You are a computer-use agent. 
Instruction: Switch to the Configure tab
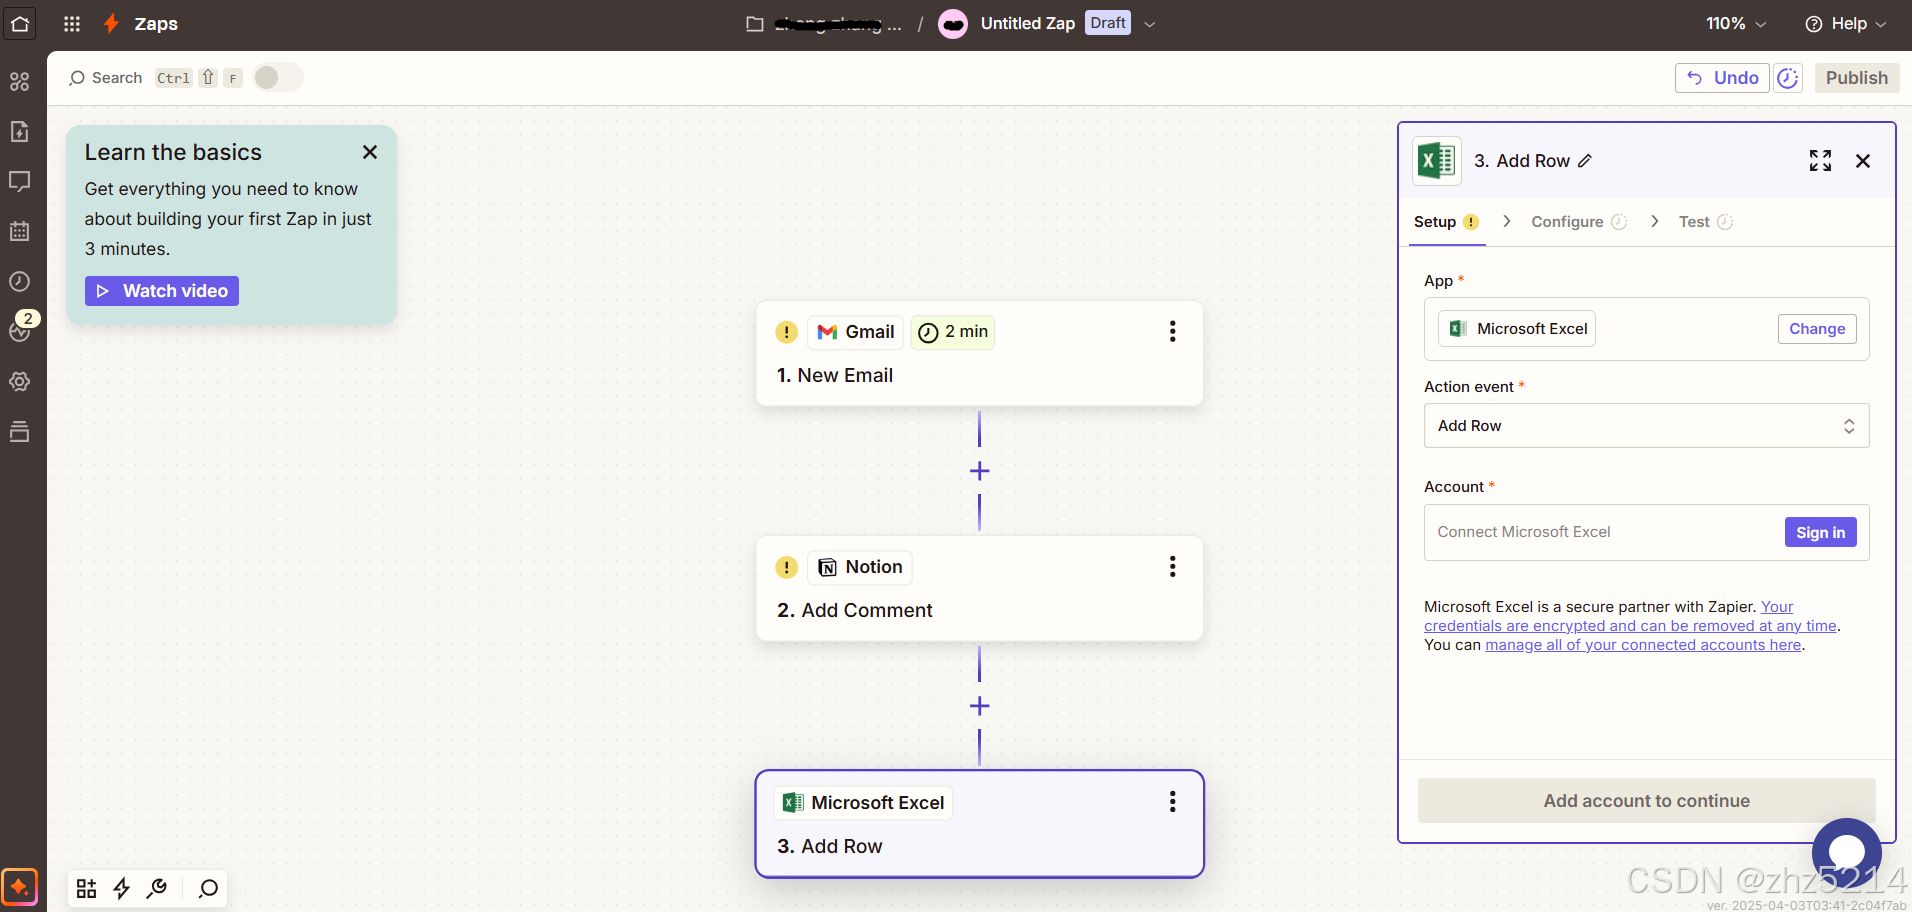[x=1579, y=222]
